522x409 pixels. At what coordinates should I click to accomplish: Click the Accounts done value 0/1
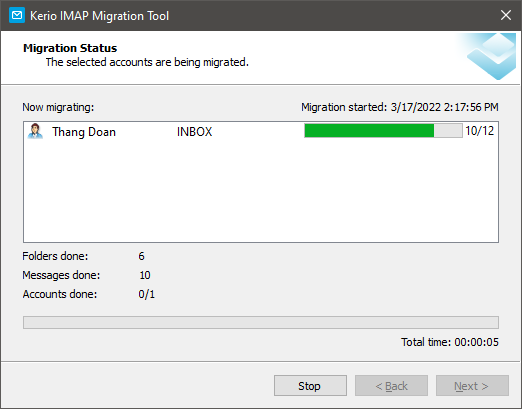pyautogui.click(x=147, y=294)
